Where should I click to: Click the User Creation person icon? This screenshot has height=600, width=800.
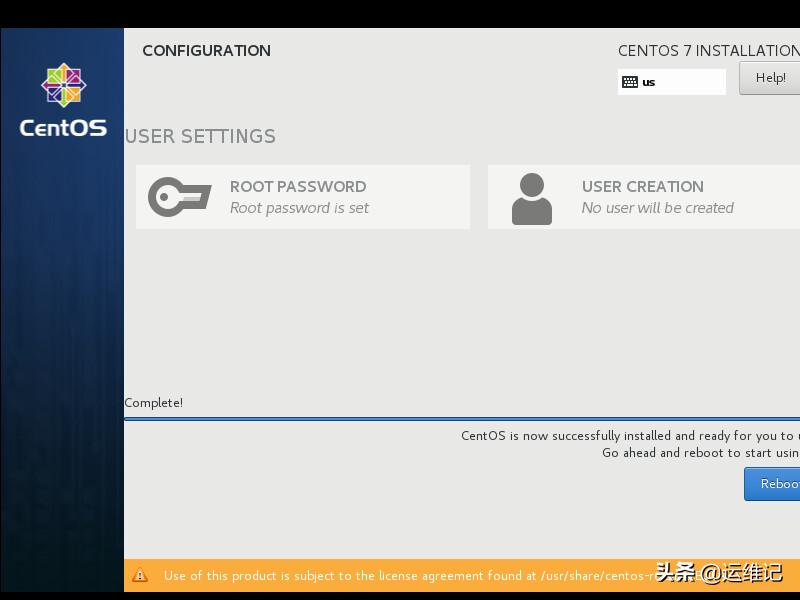point(533,197)
